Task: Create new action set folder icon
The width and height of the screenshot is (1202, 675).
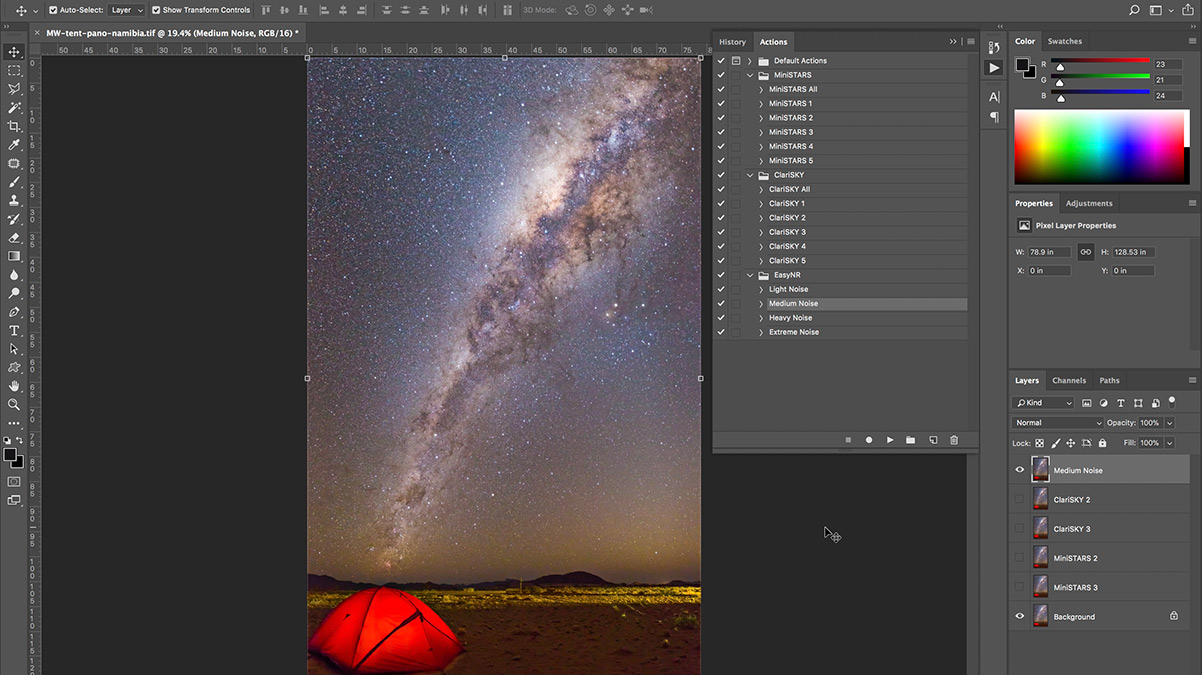Action: (x=911, y=440)
